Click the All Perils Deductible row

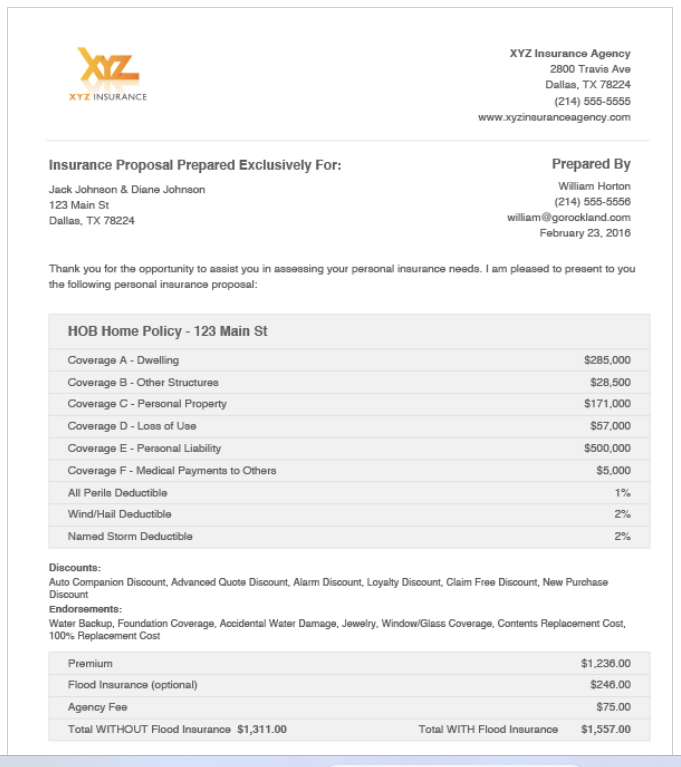(x=349, y=493)
